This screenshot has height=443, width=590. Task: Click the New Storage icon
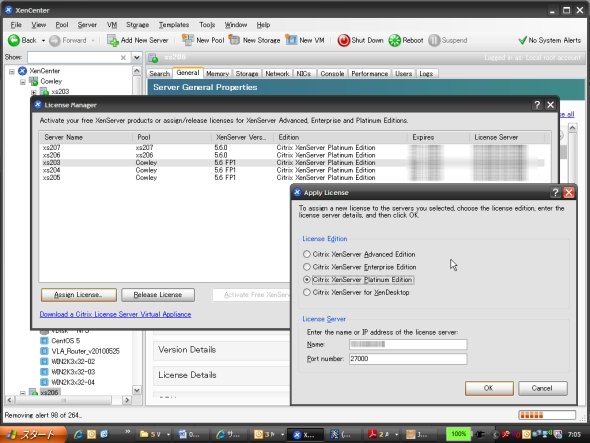[x=234, y=40]
